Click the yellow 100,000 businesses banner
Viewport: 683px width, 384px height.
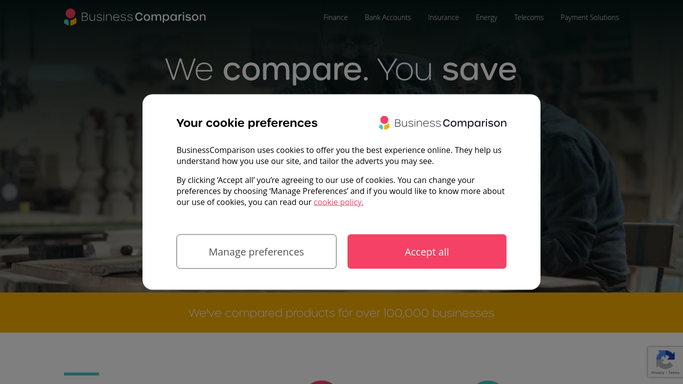[342, 313]
